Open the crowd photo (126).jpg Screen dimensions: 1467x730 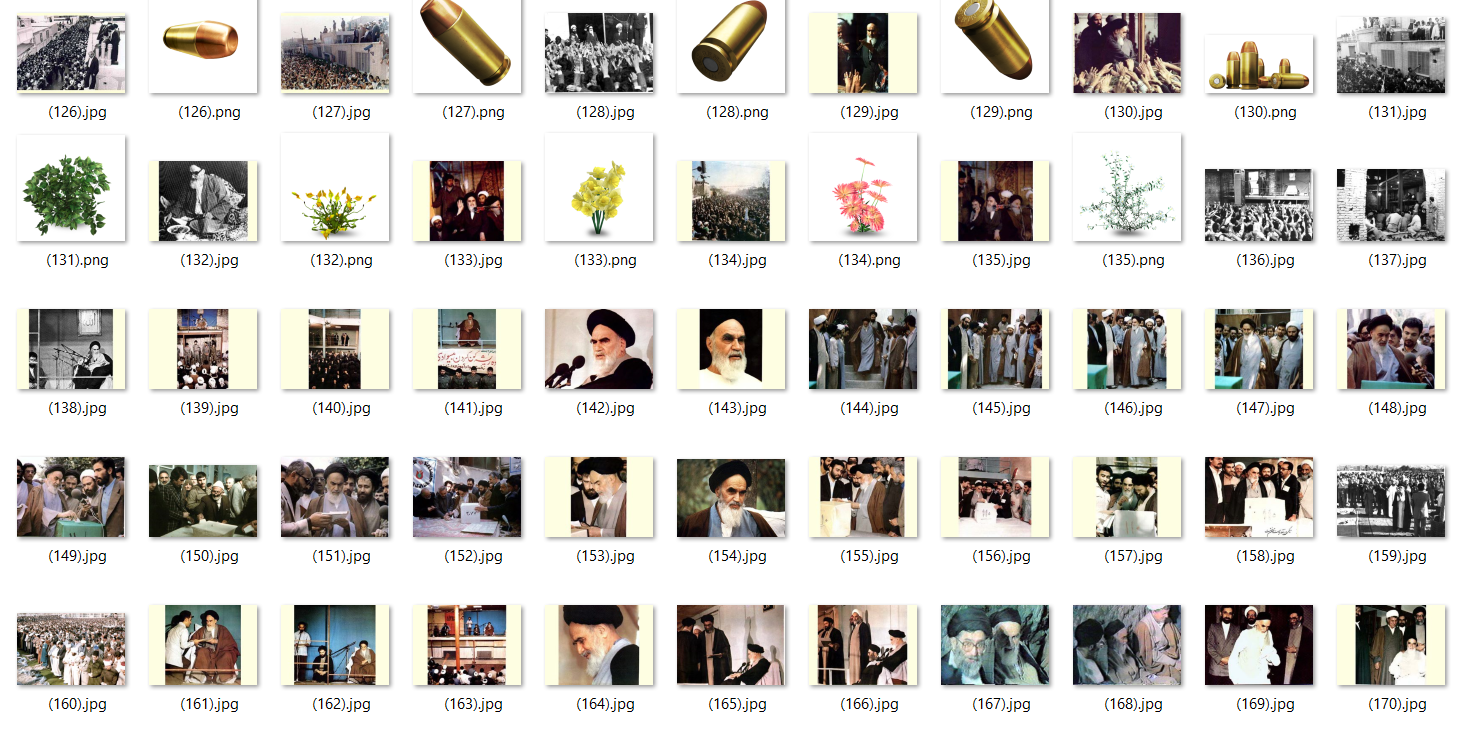(71, 53)
